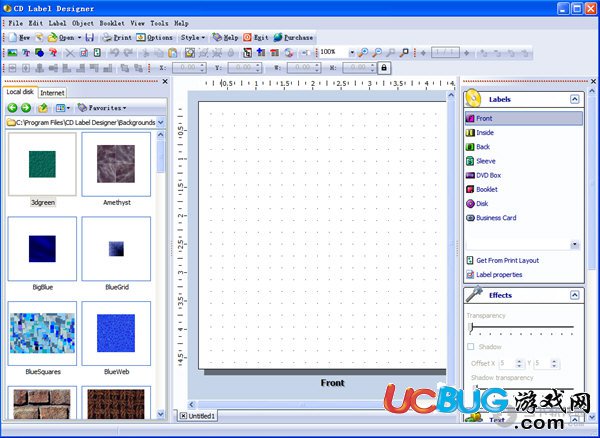Viewport: 600px width, 438px height.
Task: Select the BigBlue background thumbnail
Action: (x=42, y=249)
